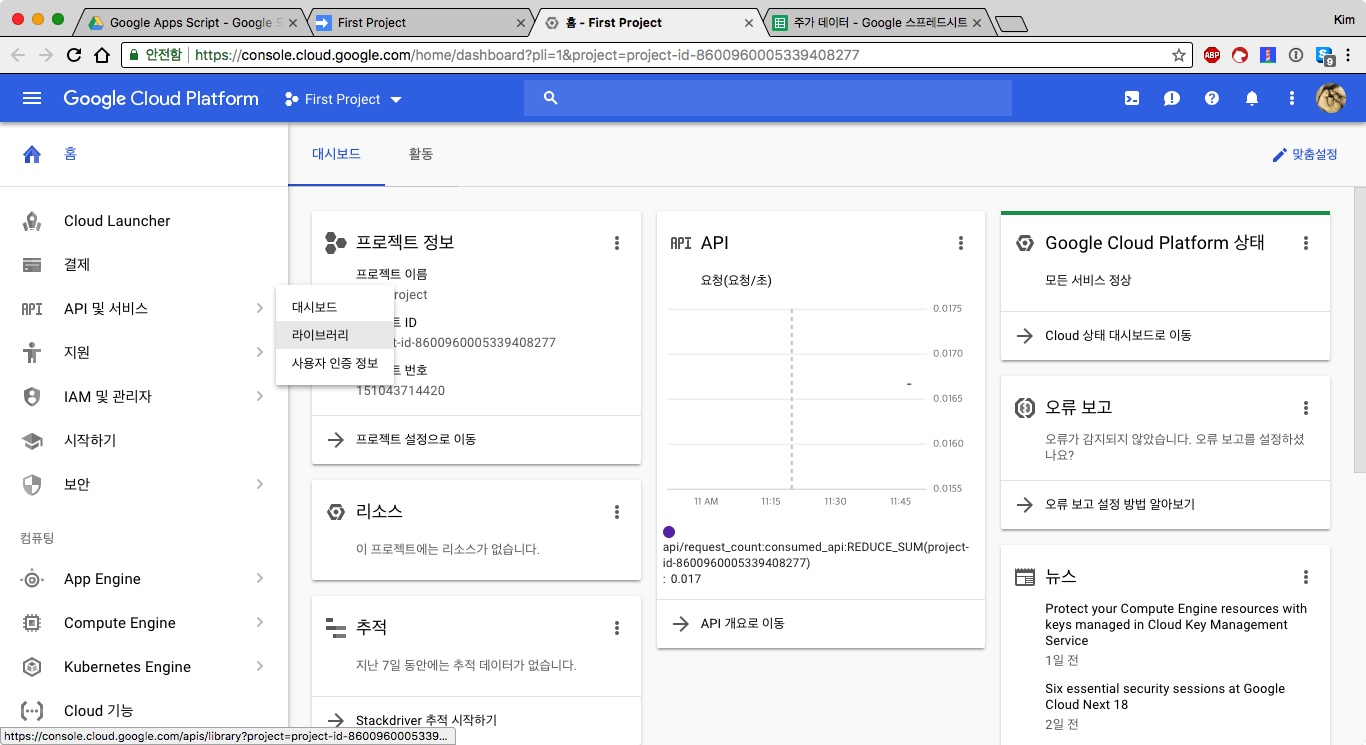Open the First Project selector dropdown
The height and width of the screenshot is (745, 1366).
[x=343, y=99]
